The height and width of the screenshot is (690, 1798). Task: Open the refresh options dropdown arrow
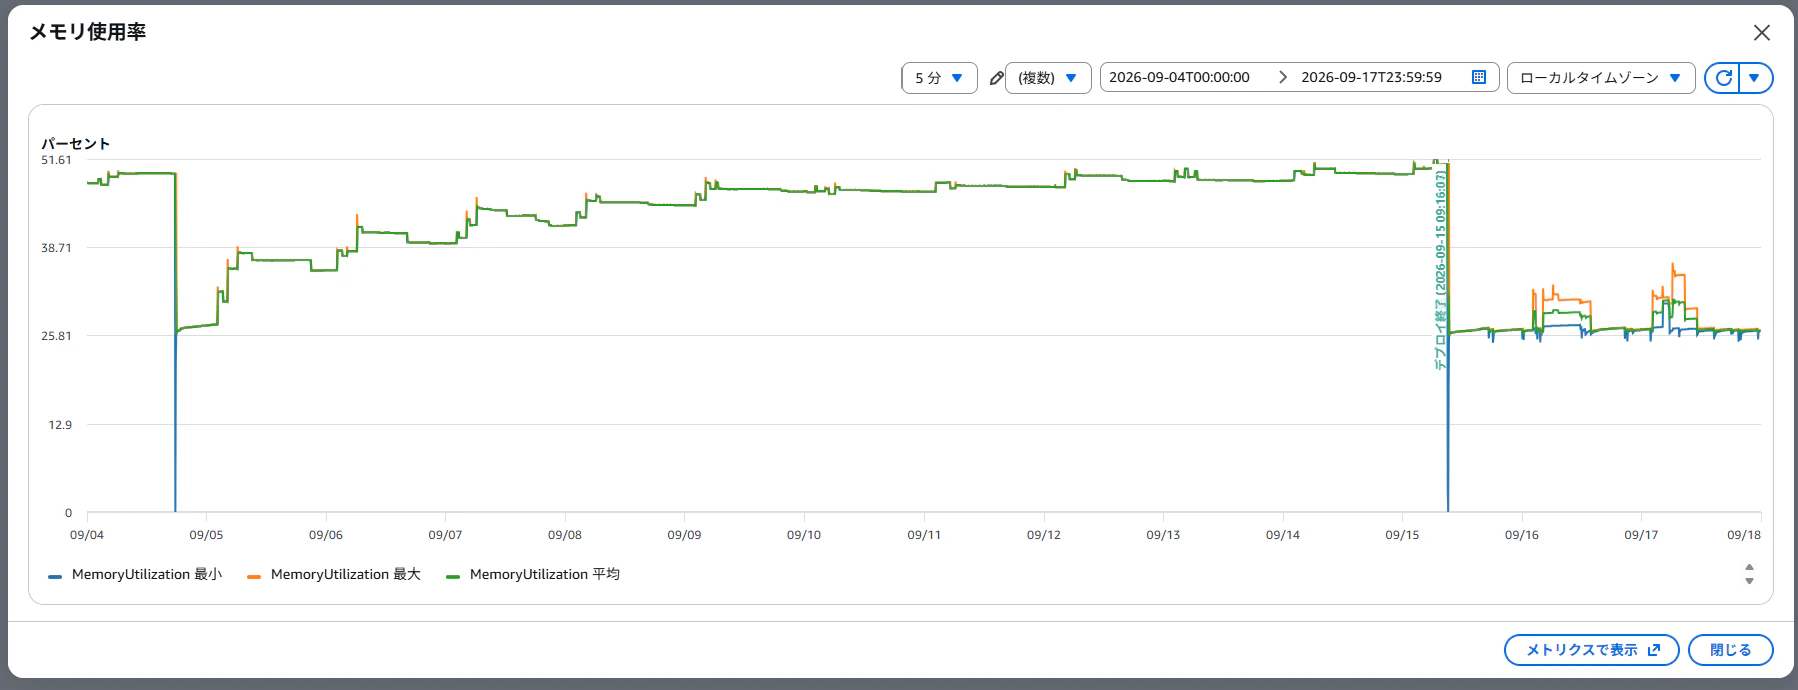coord(1756,78)
